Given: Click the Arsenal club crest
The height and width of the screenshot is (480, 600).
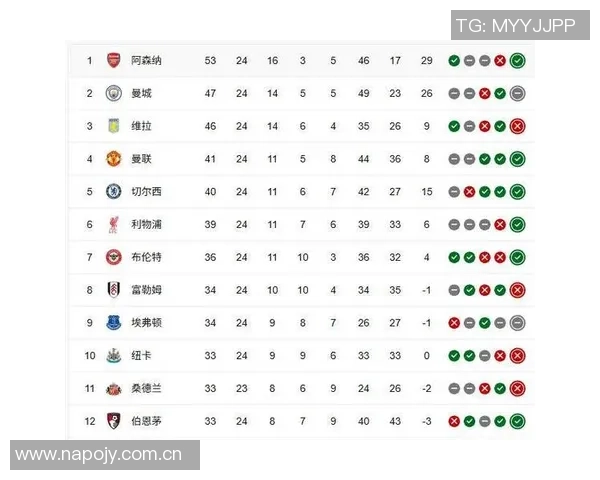Looking at the screenshot, I should (113, 61).
